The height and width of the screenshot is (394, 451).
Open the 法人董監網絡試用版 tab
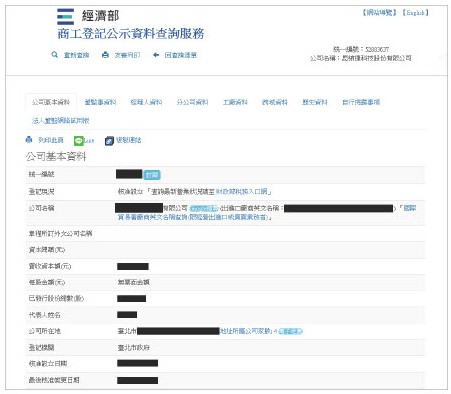[x=61, y=121]
